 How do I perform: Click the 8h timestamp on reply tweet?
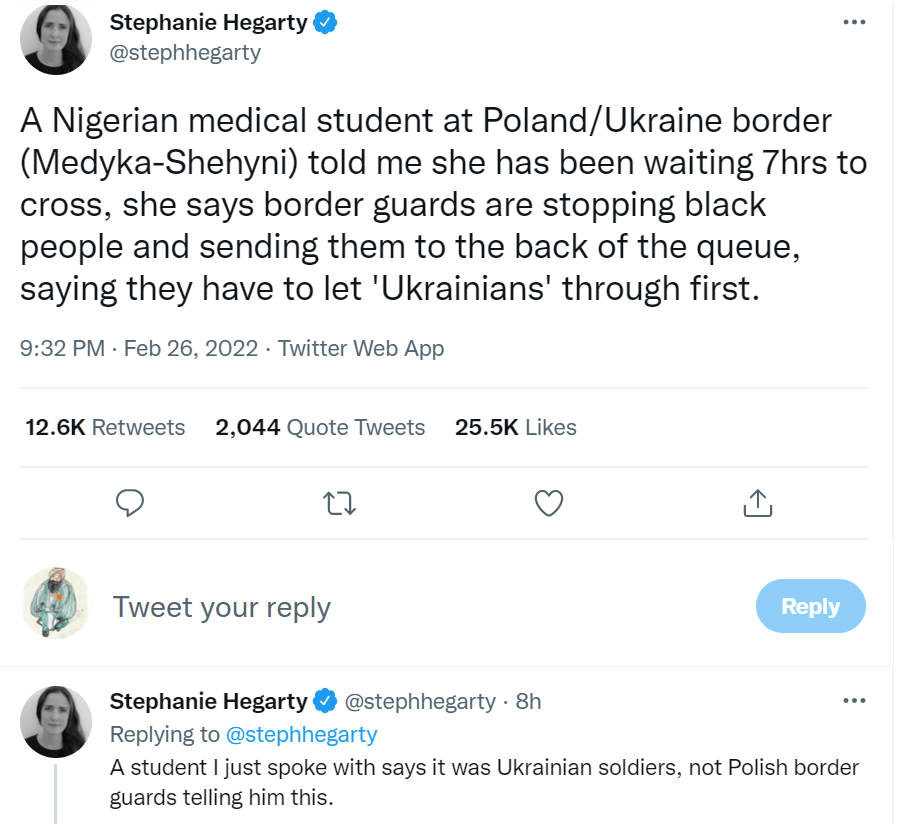(x=528, y=701)
